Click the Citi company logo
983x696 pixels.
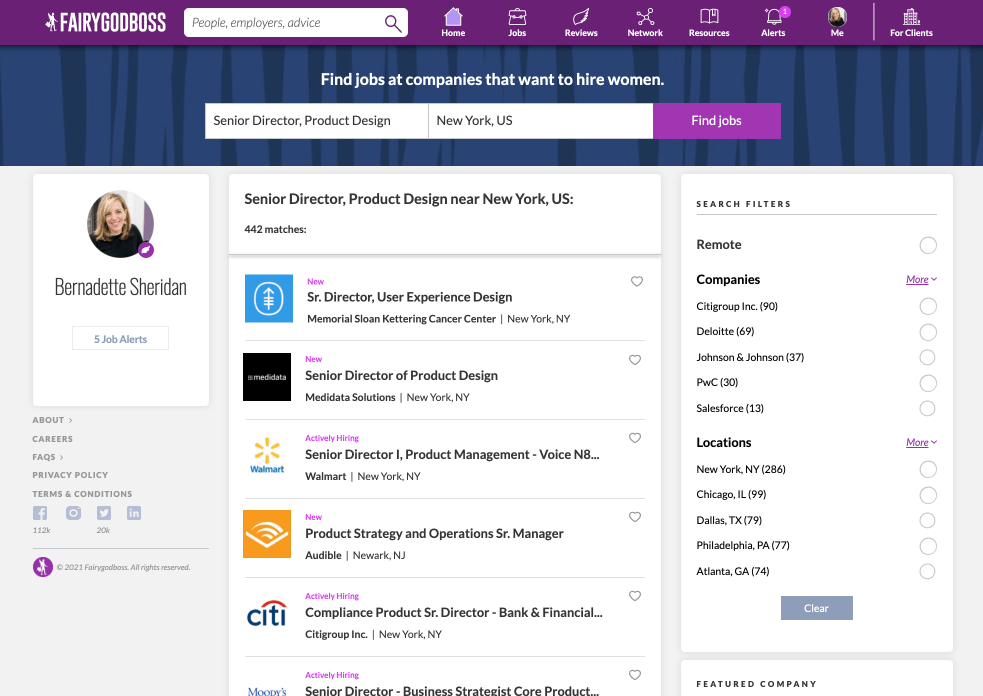267,613
